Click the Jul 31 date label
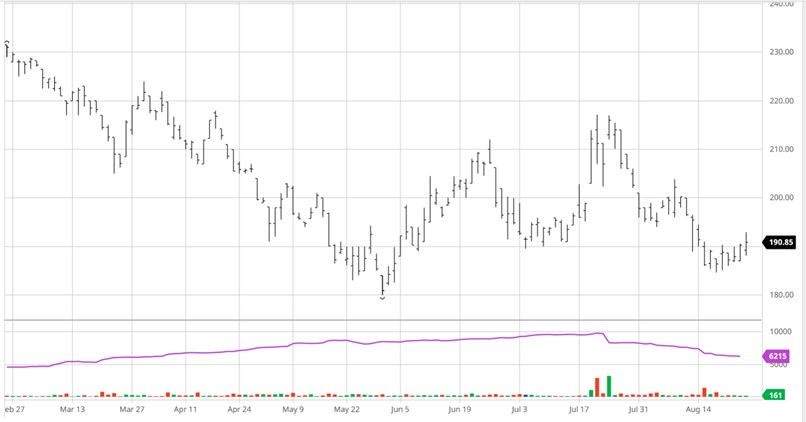The width and height of the screenshot is (806, 422). [638, 410]
